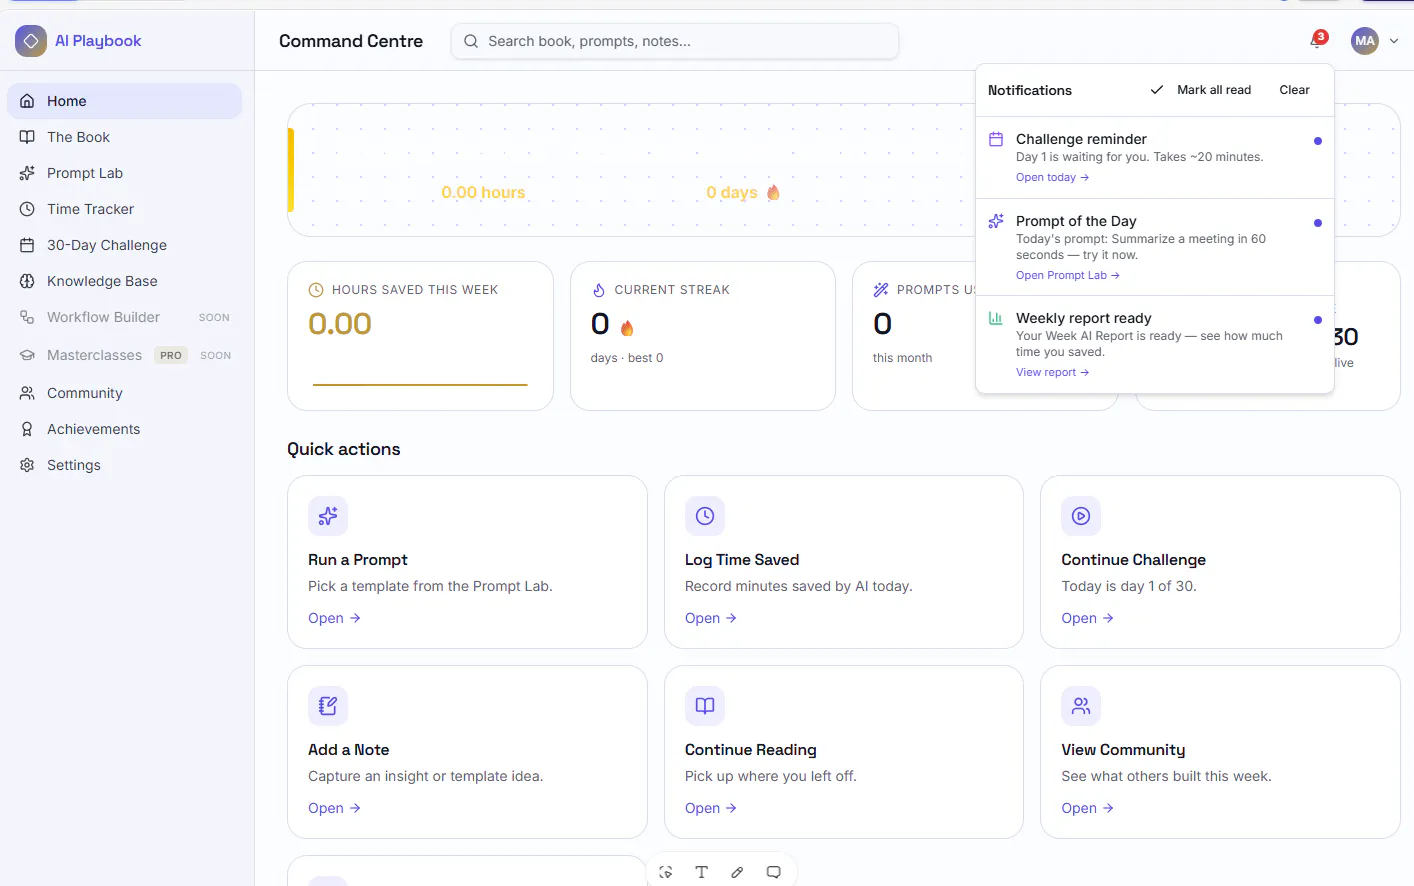Click the Open Prompt Lab link
The image size is (1414, 886).
click(1067, 275)
